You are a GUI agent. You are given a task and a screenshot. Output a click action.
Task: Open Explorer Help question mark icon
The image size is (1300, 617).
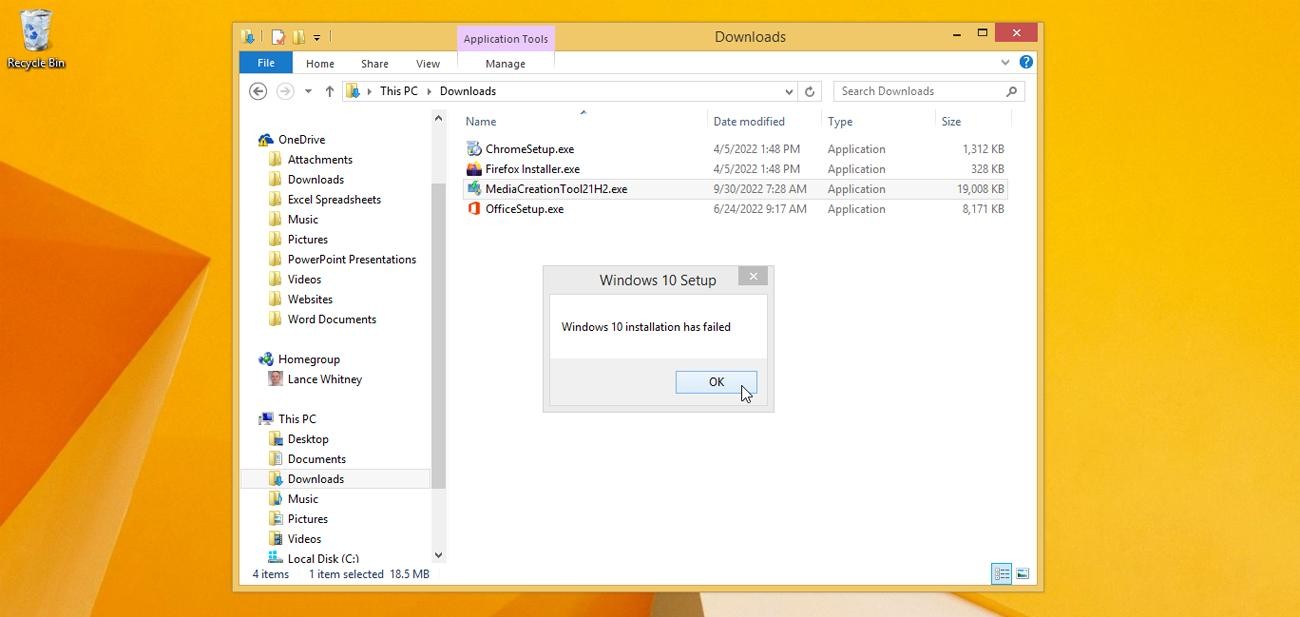1026,62
